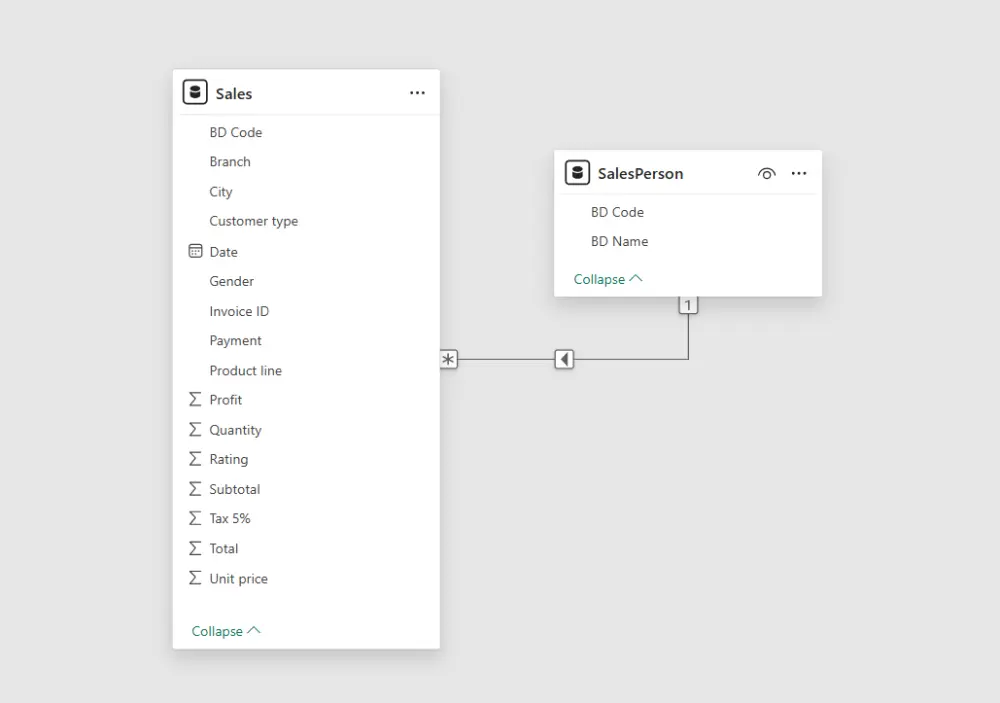Open the Sales table options menu
Image resolution: width=1000 pixels, height=703 pixels.
[417, 92]
